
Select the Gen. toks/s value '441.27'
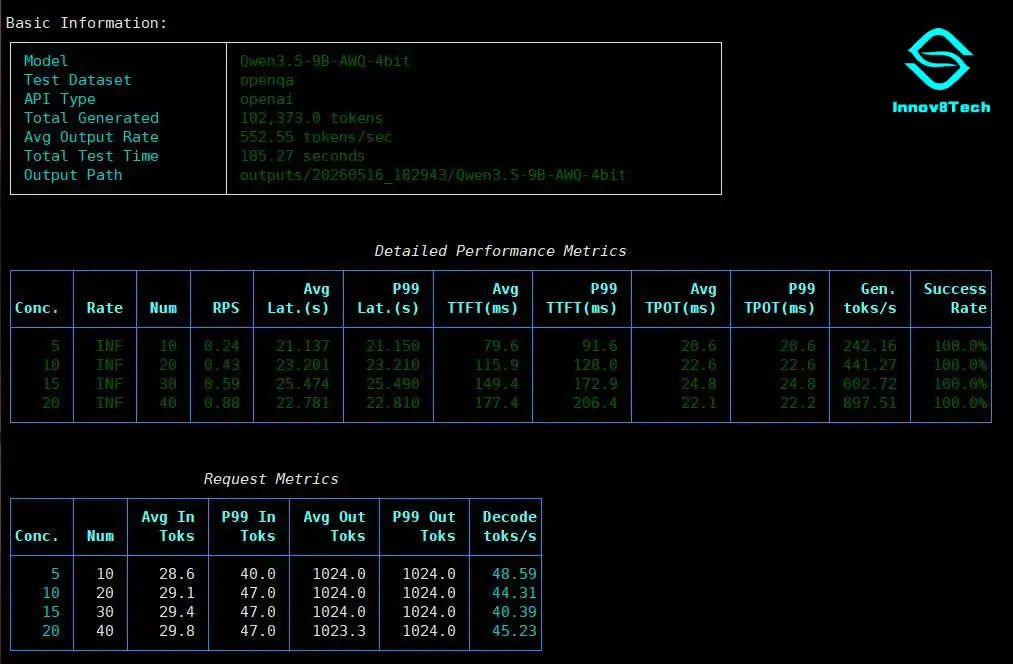(870, 365)
